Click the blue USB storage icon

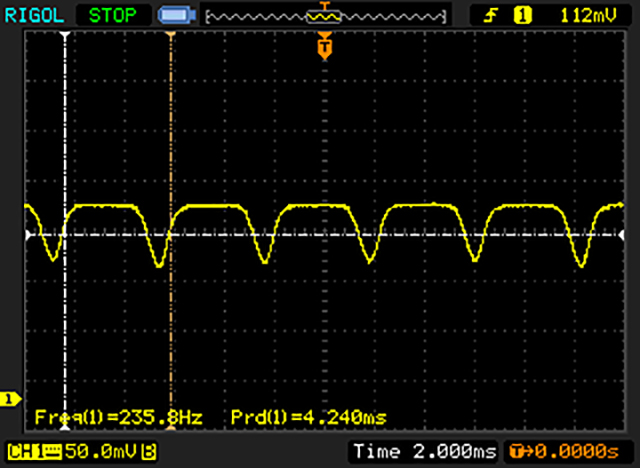pos(177,16)
